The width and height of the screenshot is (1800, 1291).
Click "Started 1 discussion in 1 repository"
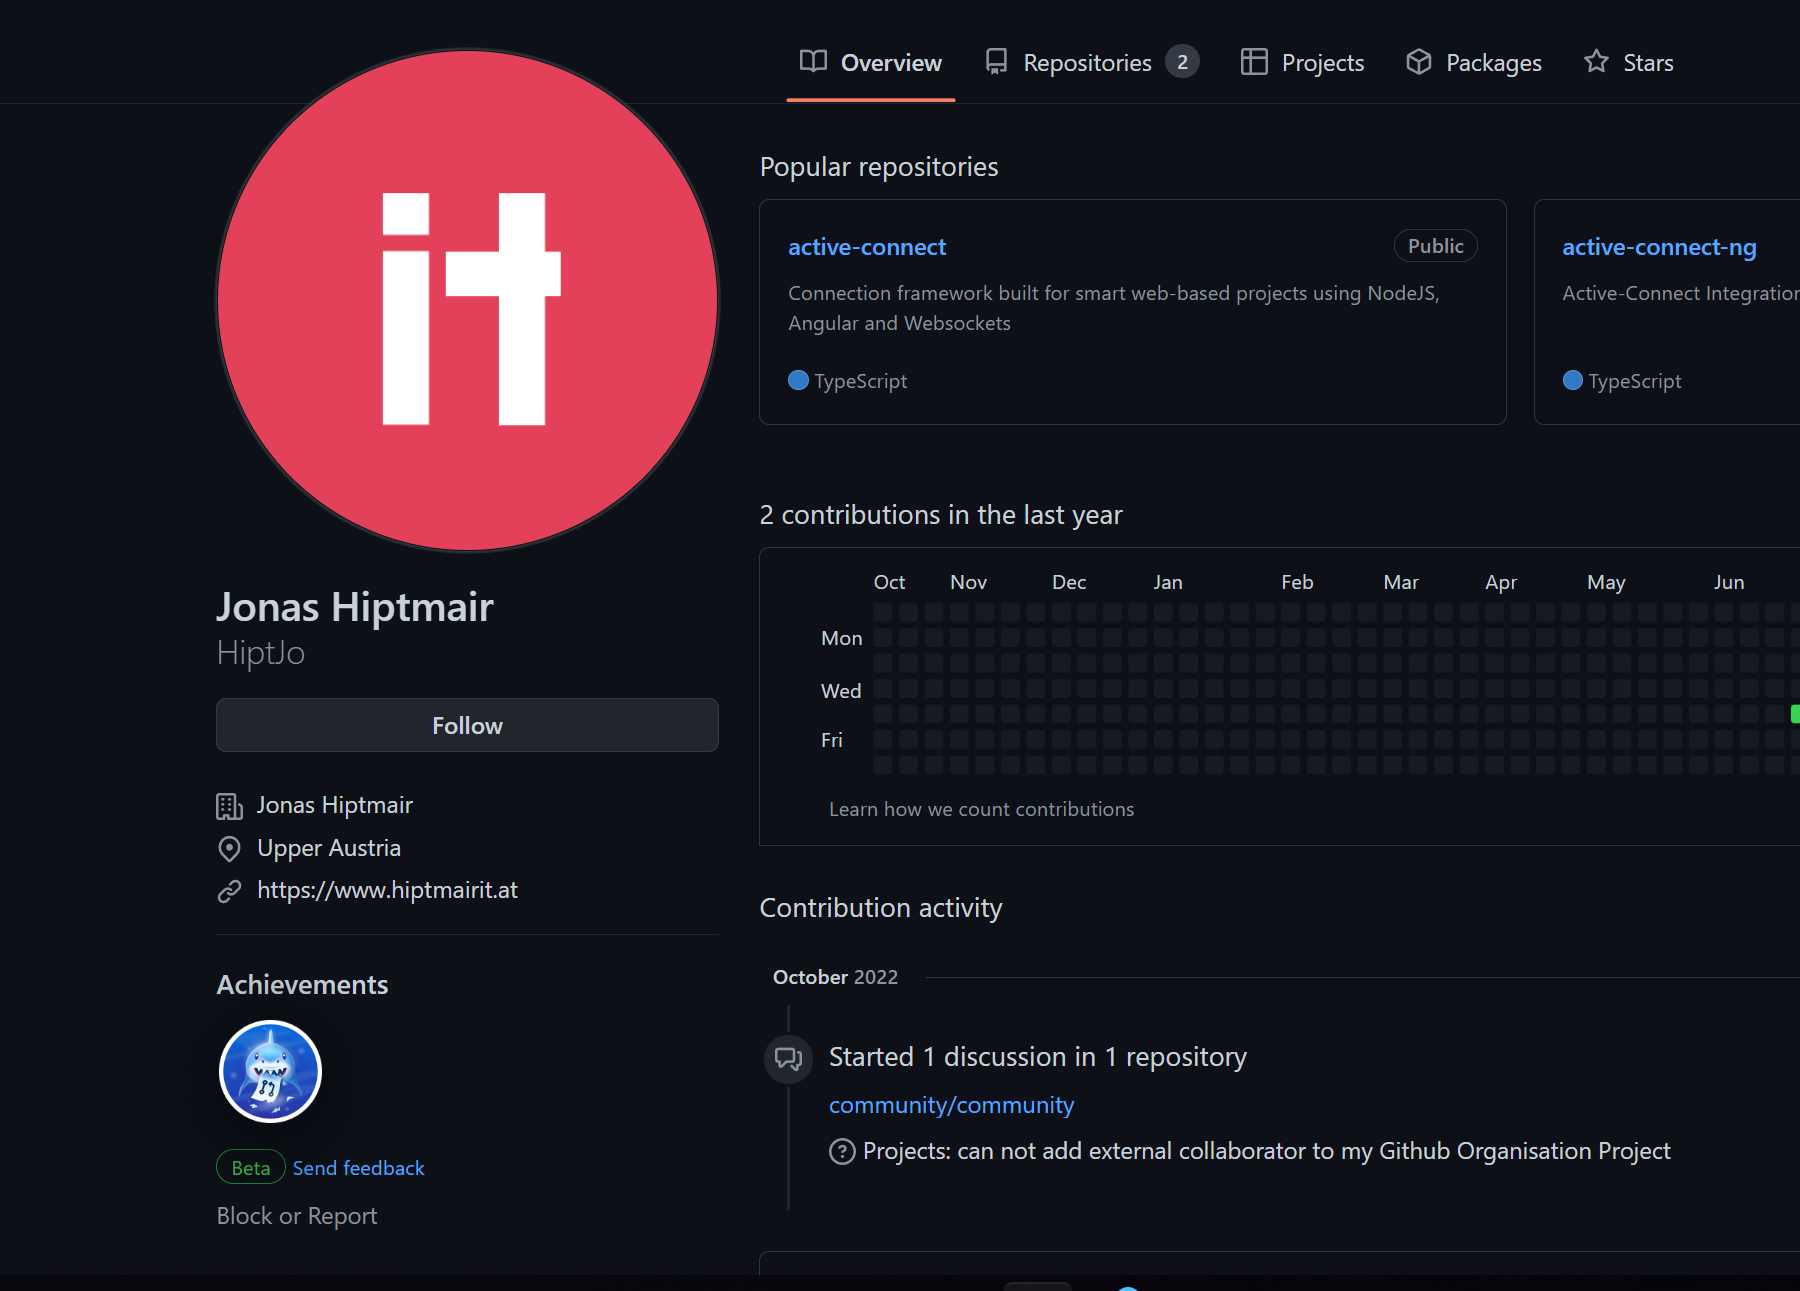pyautogui.click(x=1038, y=1057)
